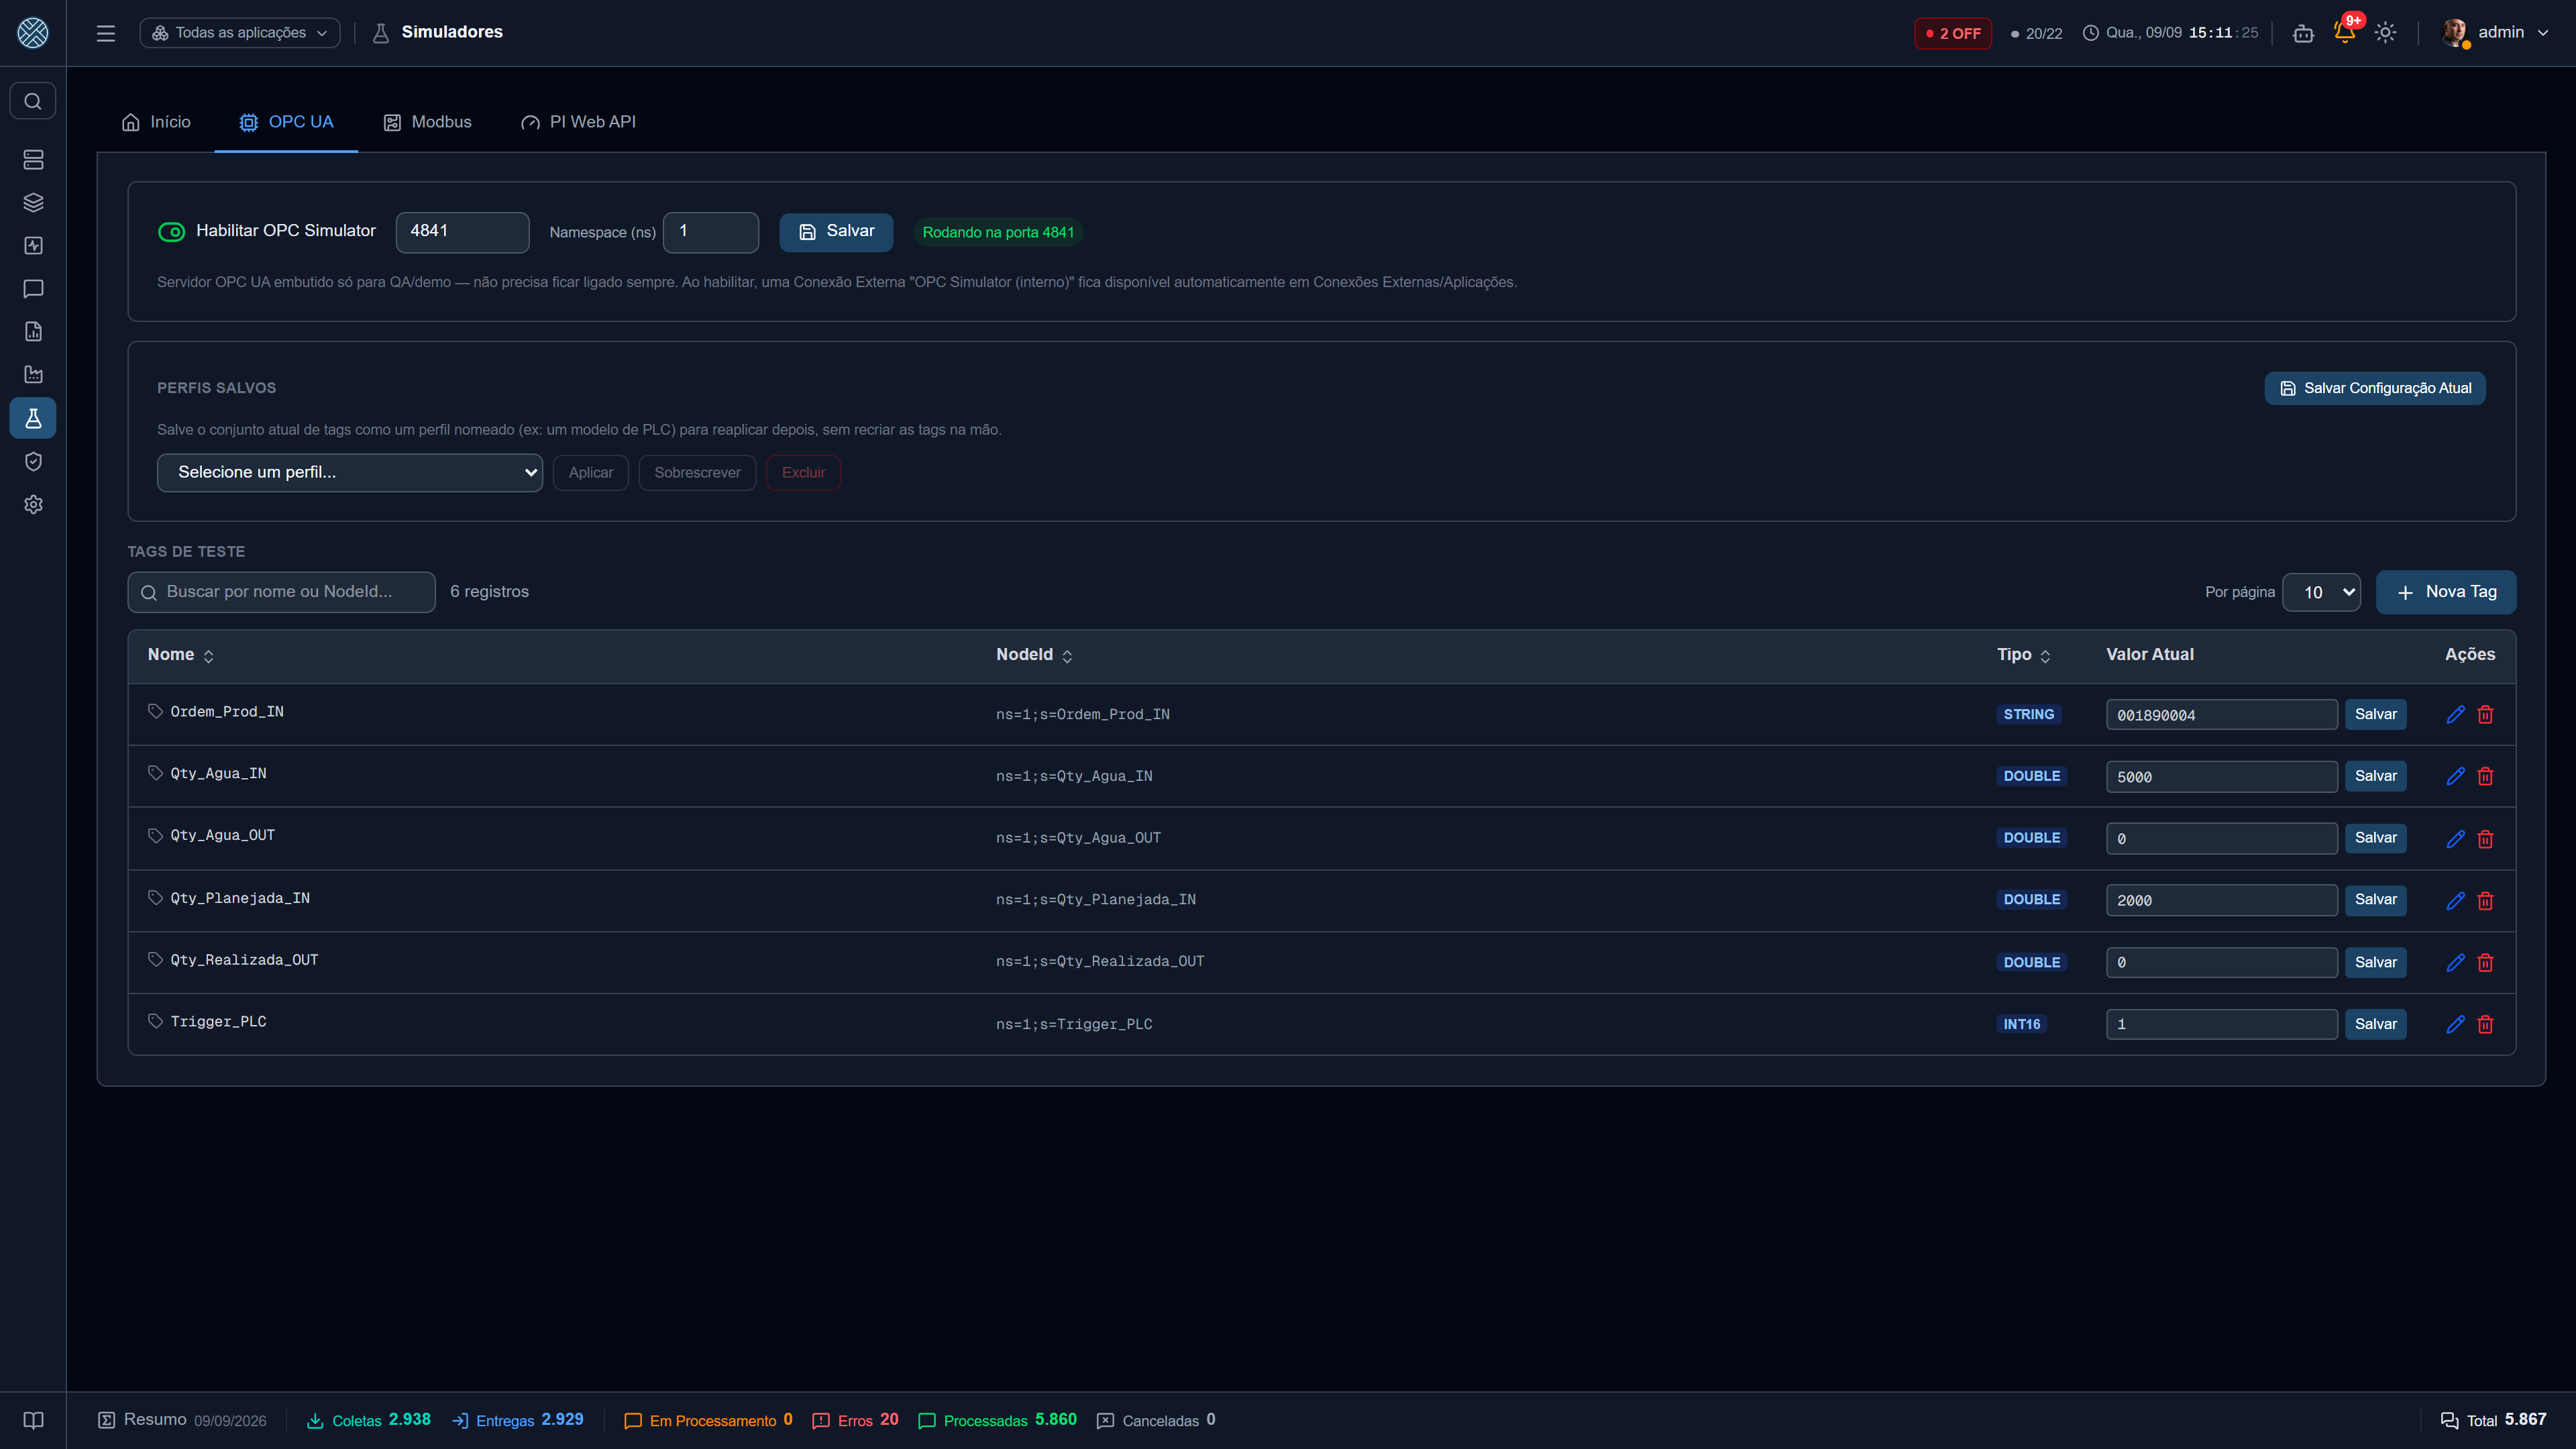Image resolution: width=2576 pixels, height=1449 pixels.
Task: Click the Aplicar profile button
Action: point(591,473)
